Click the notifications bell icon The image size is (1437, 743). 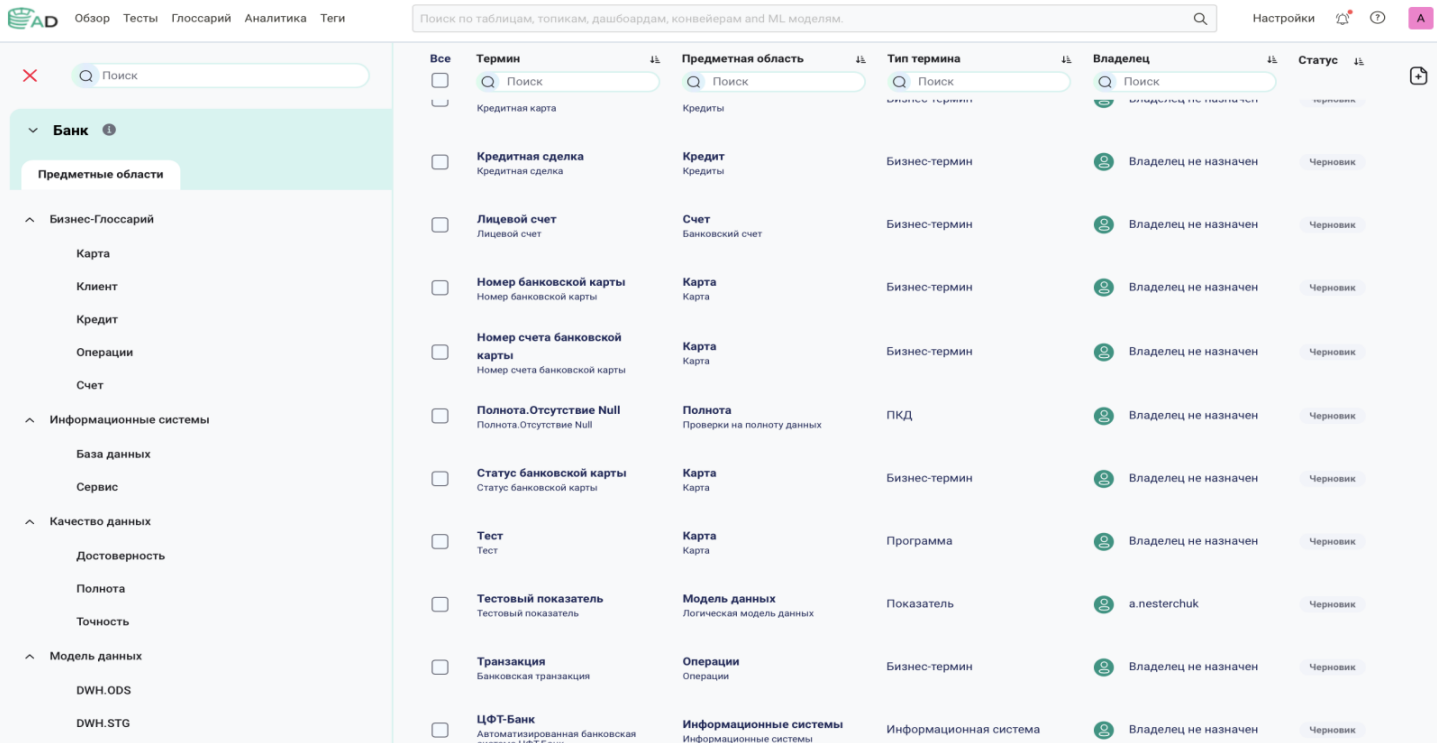1343,18
